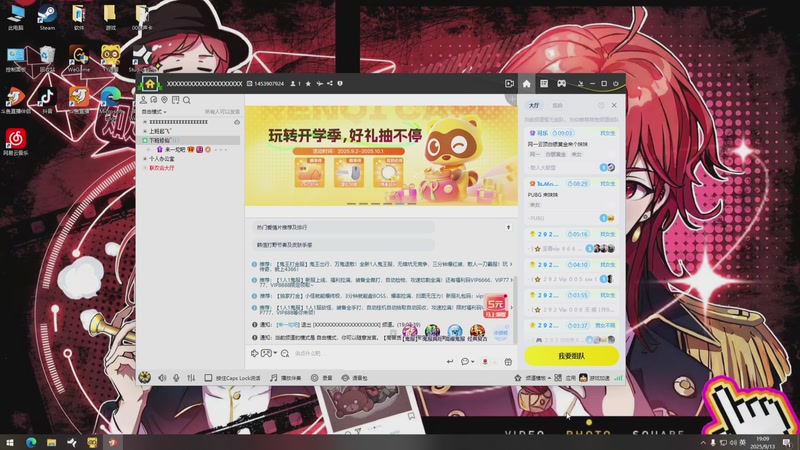Open the team card timed 05:16
Viewport: 800px width, 450px height.
(x=571, y=241)
